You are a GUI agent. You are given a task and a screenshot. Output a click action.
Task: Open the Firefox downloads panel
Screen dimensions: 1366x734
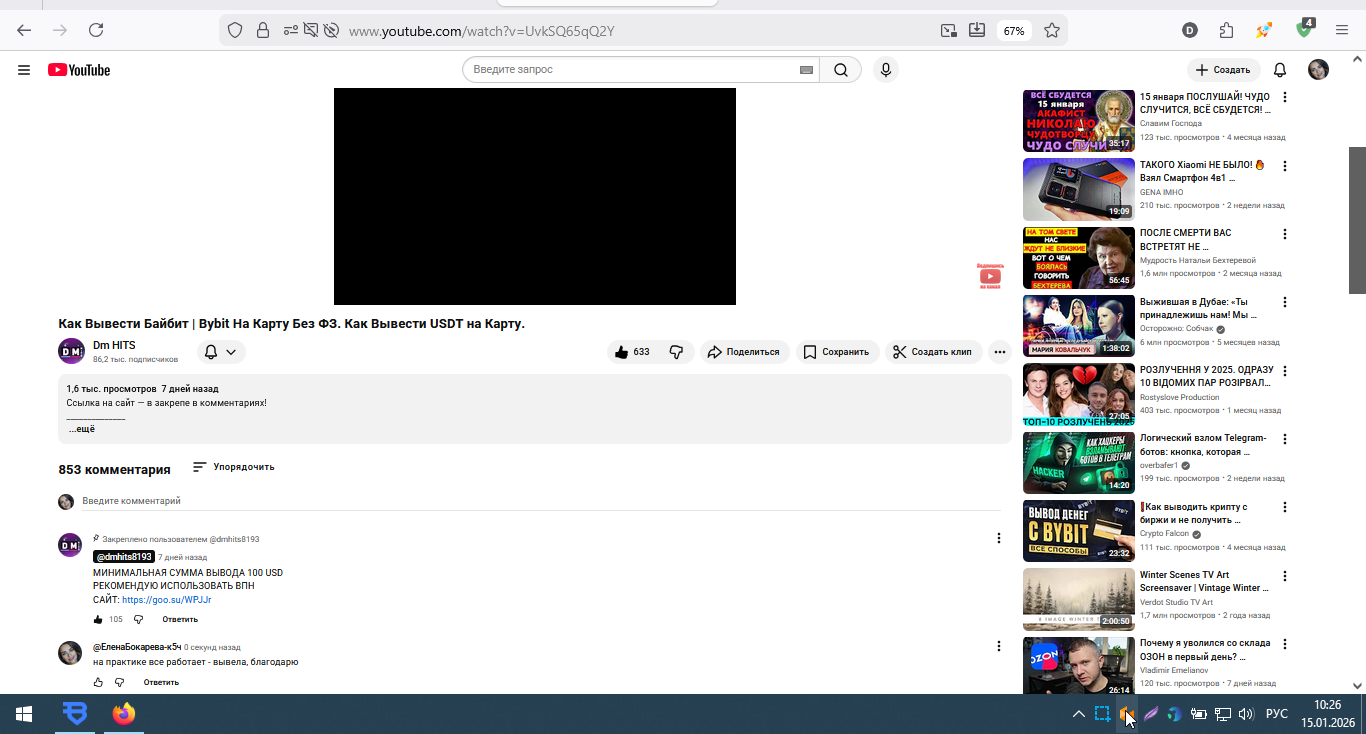click(x=977, y=31)
